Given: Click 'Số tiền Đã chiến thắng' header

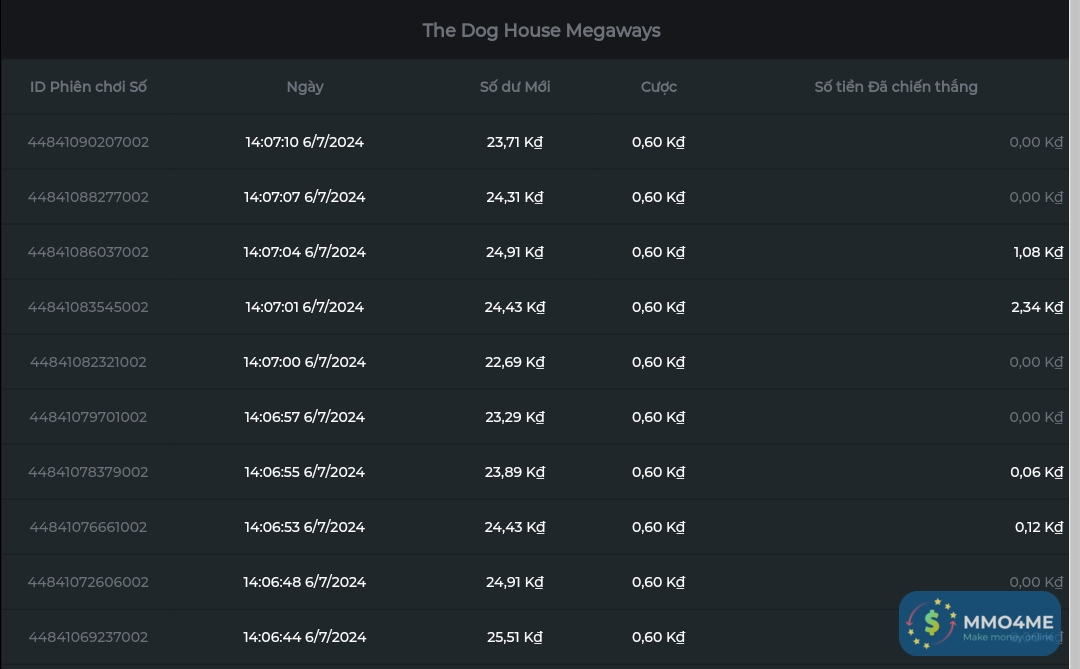Looking at the screenshot, I should [896, 87].
